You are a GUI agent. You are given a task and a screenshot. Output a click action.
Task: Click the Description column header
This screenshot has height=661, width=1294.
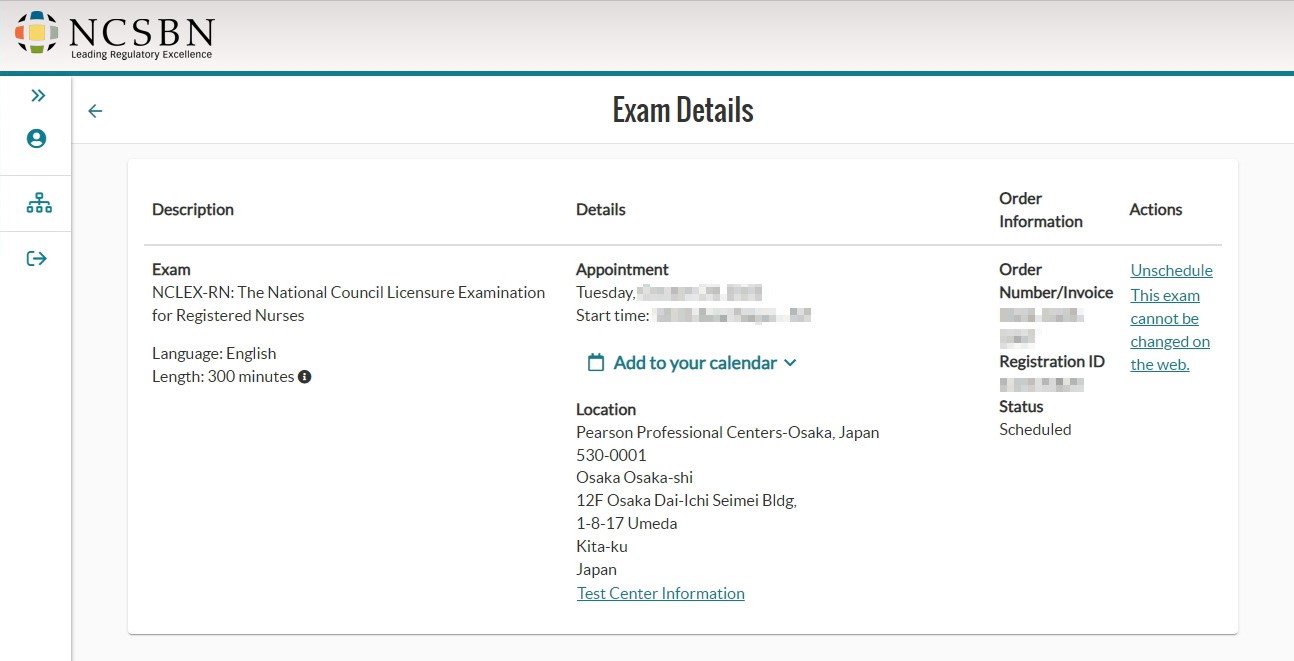(x=193, y=209)
